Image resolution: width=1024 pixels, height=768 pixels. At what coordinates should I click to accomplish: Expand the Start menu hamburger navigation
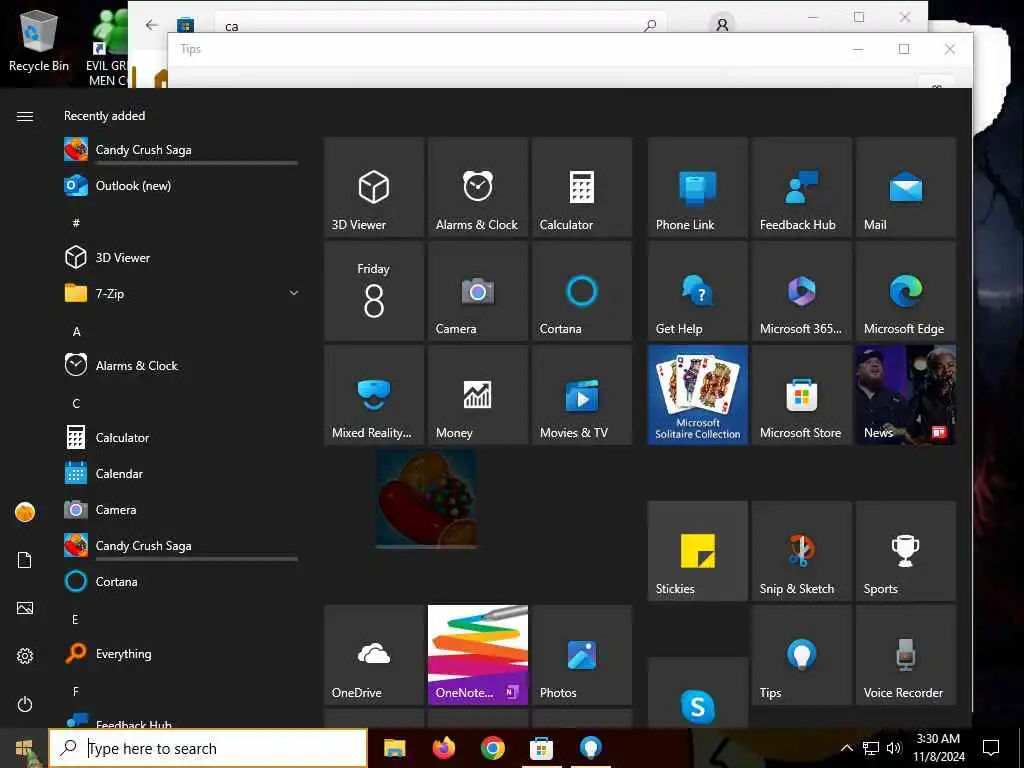coord(25,116)
